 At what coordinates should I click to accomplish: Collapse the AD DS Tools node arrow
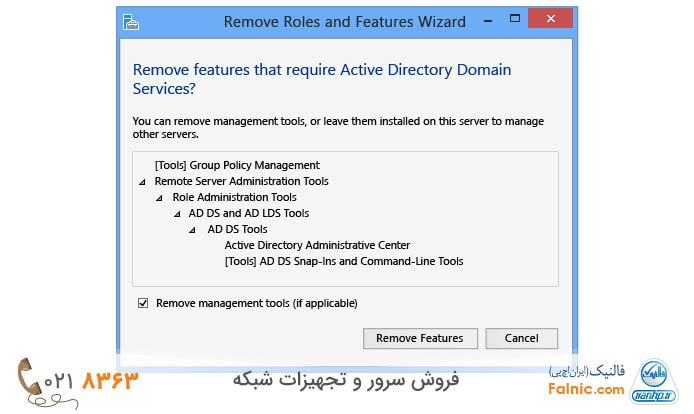194,230
